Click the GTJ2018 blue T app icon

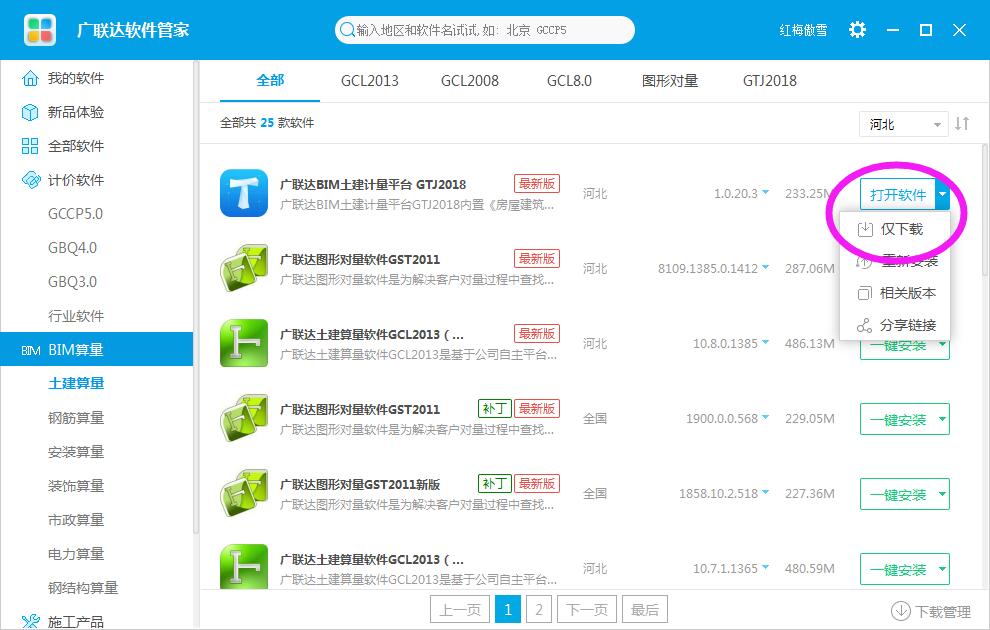click(x=244, y=193)
